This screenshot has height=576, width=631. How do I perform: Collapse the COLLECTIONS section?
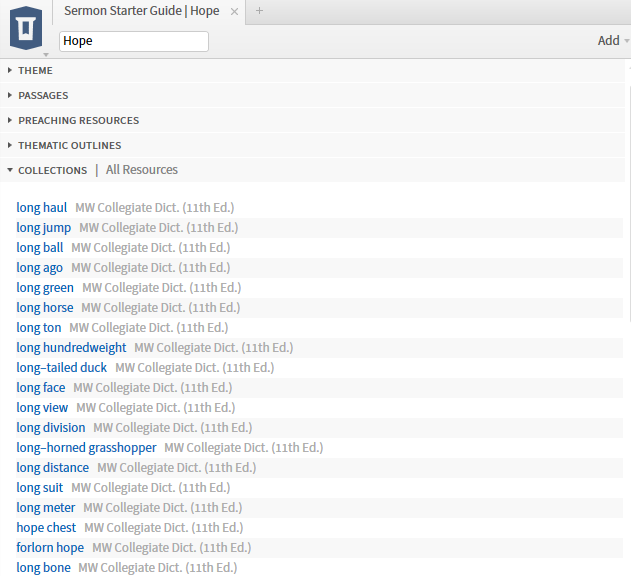[x=52, y=170]
